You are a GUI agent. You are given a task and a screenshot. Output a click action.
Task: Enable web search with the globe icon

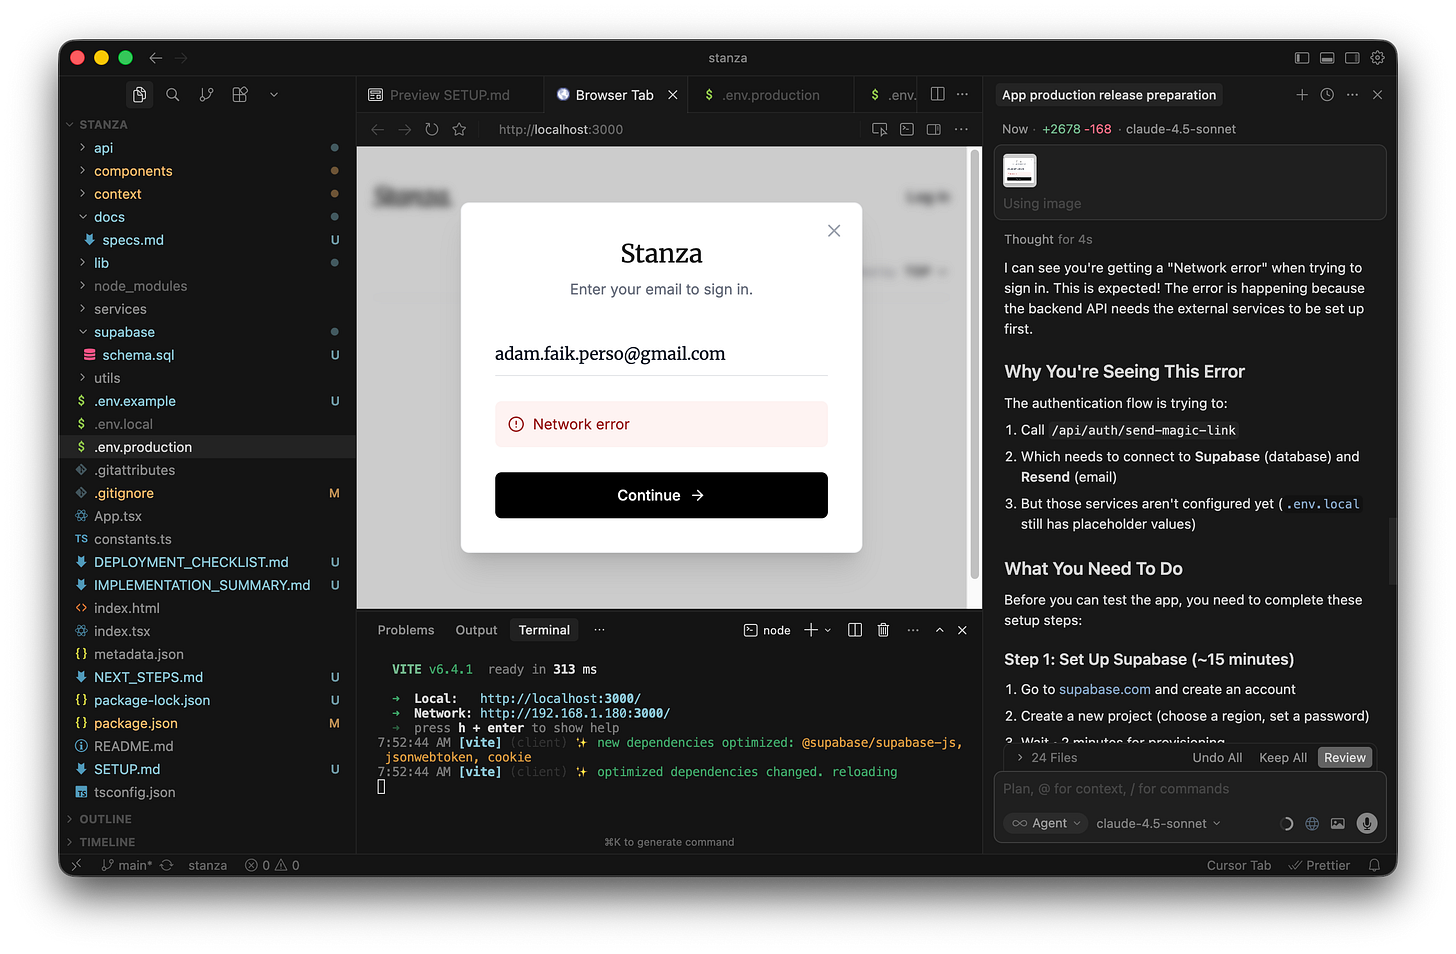coord(1312,823)
